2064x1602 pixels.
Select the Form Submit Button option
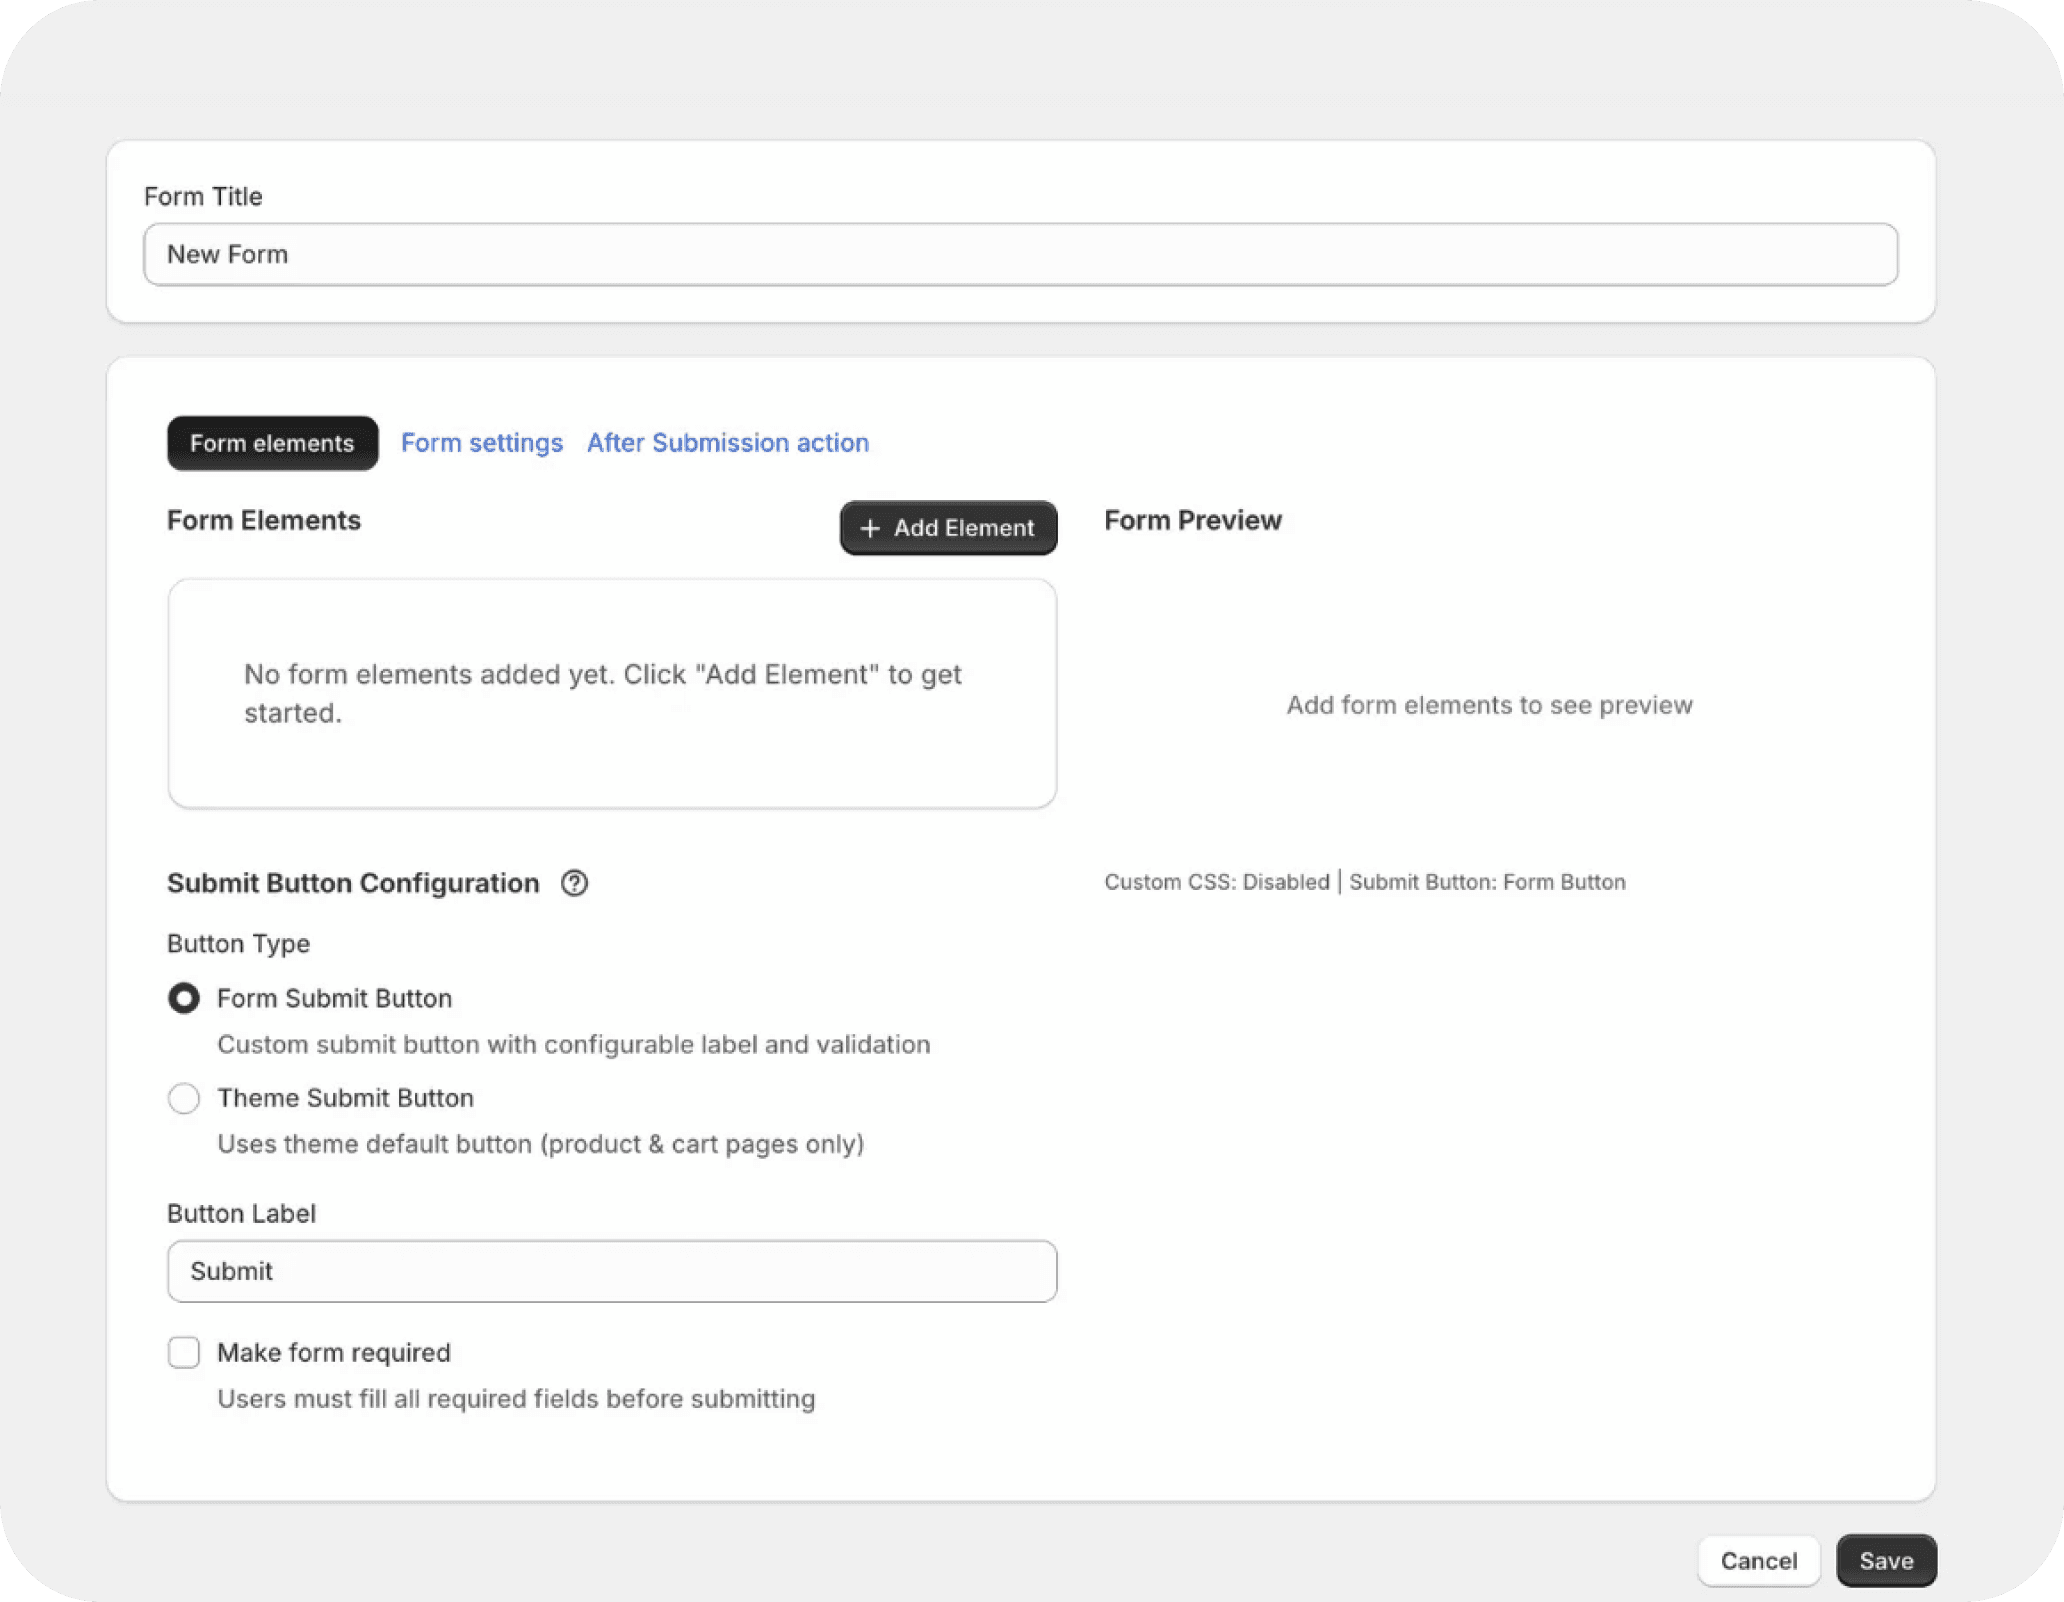pos(184,998)
